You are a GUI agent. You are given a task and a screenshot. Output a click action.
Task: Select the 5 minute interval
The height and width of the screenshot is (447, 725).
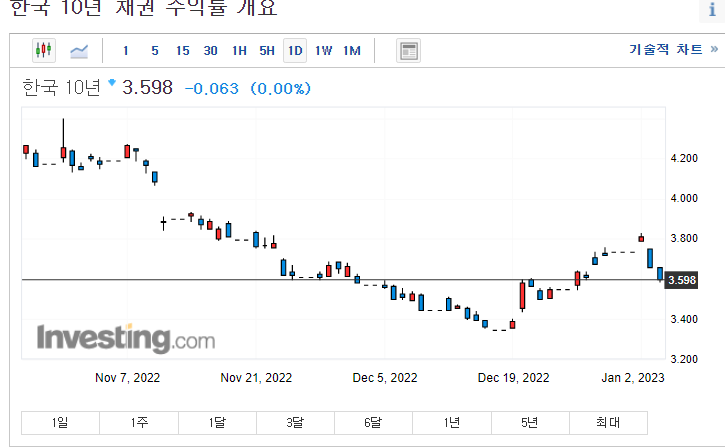(x=155, y=50)
